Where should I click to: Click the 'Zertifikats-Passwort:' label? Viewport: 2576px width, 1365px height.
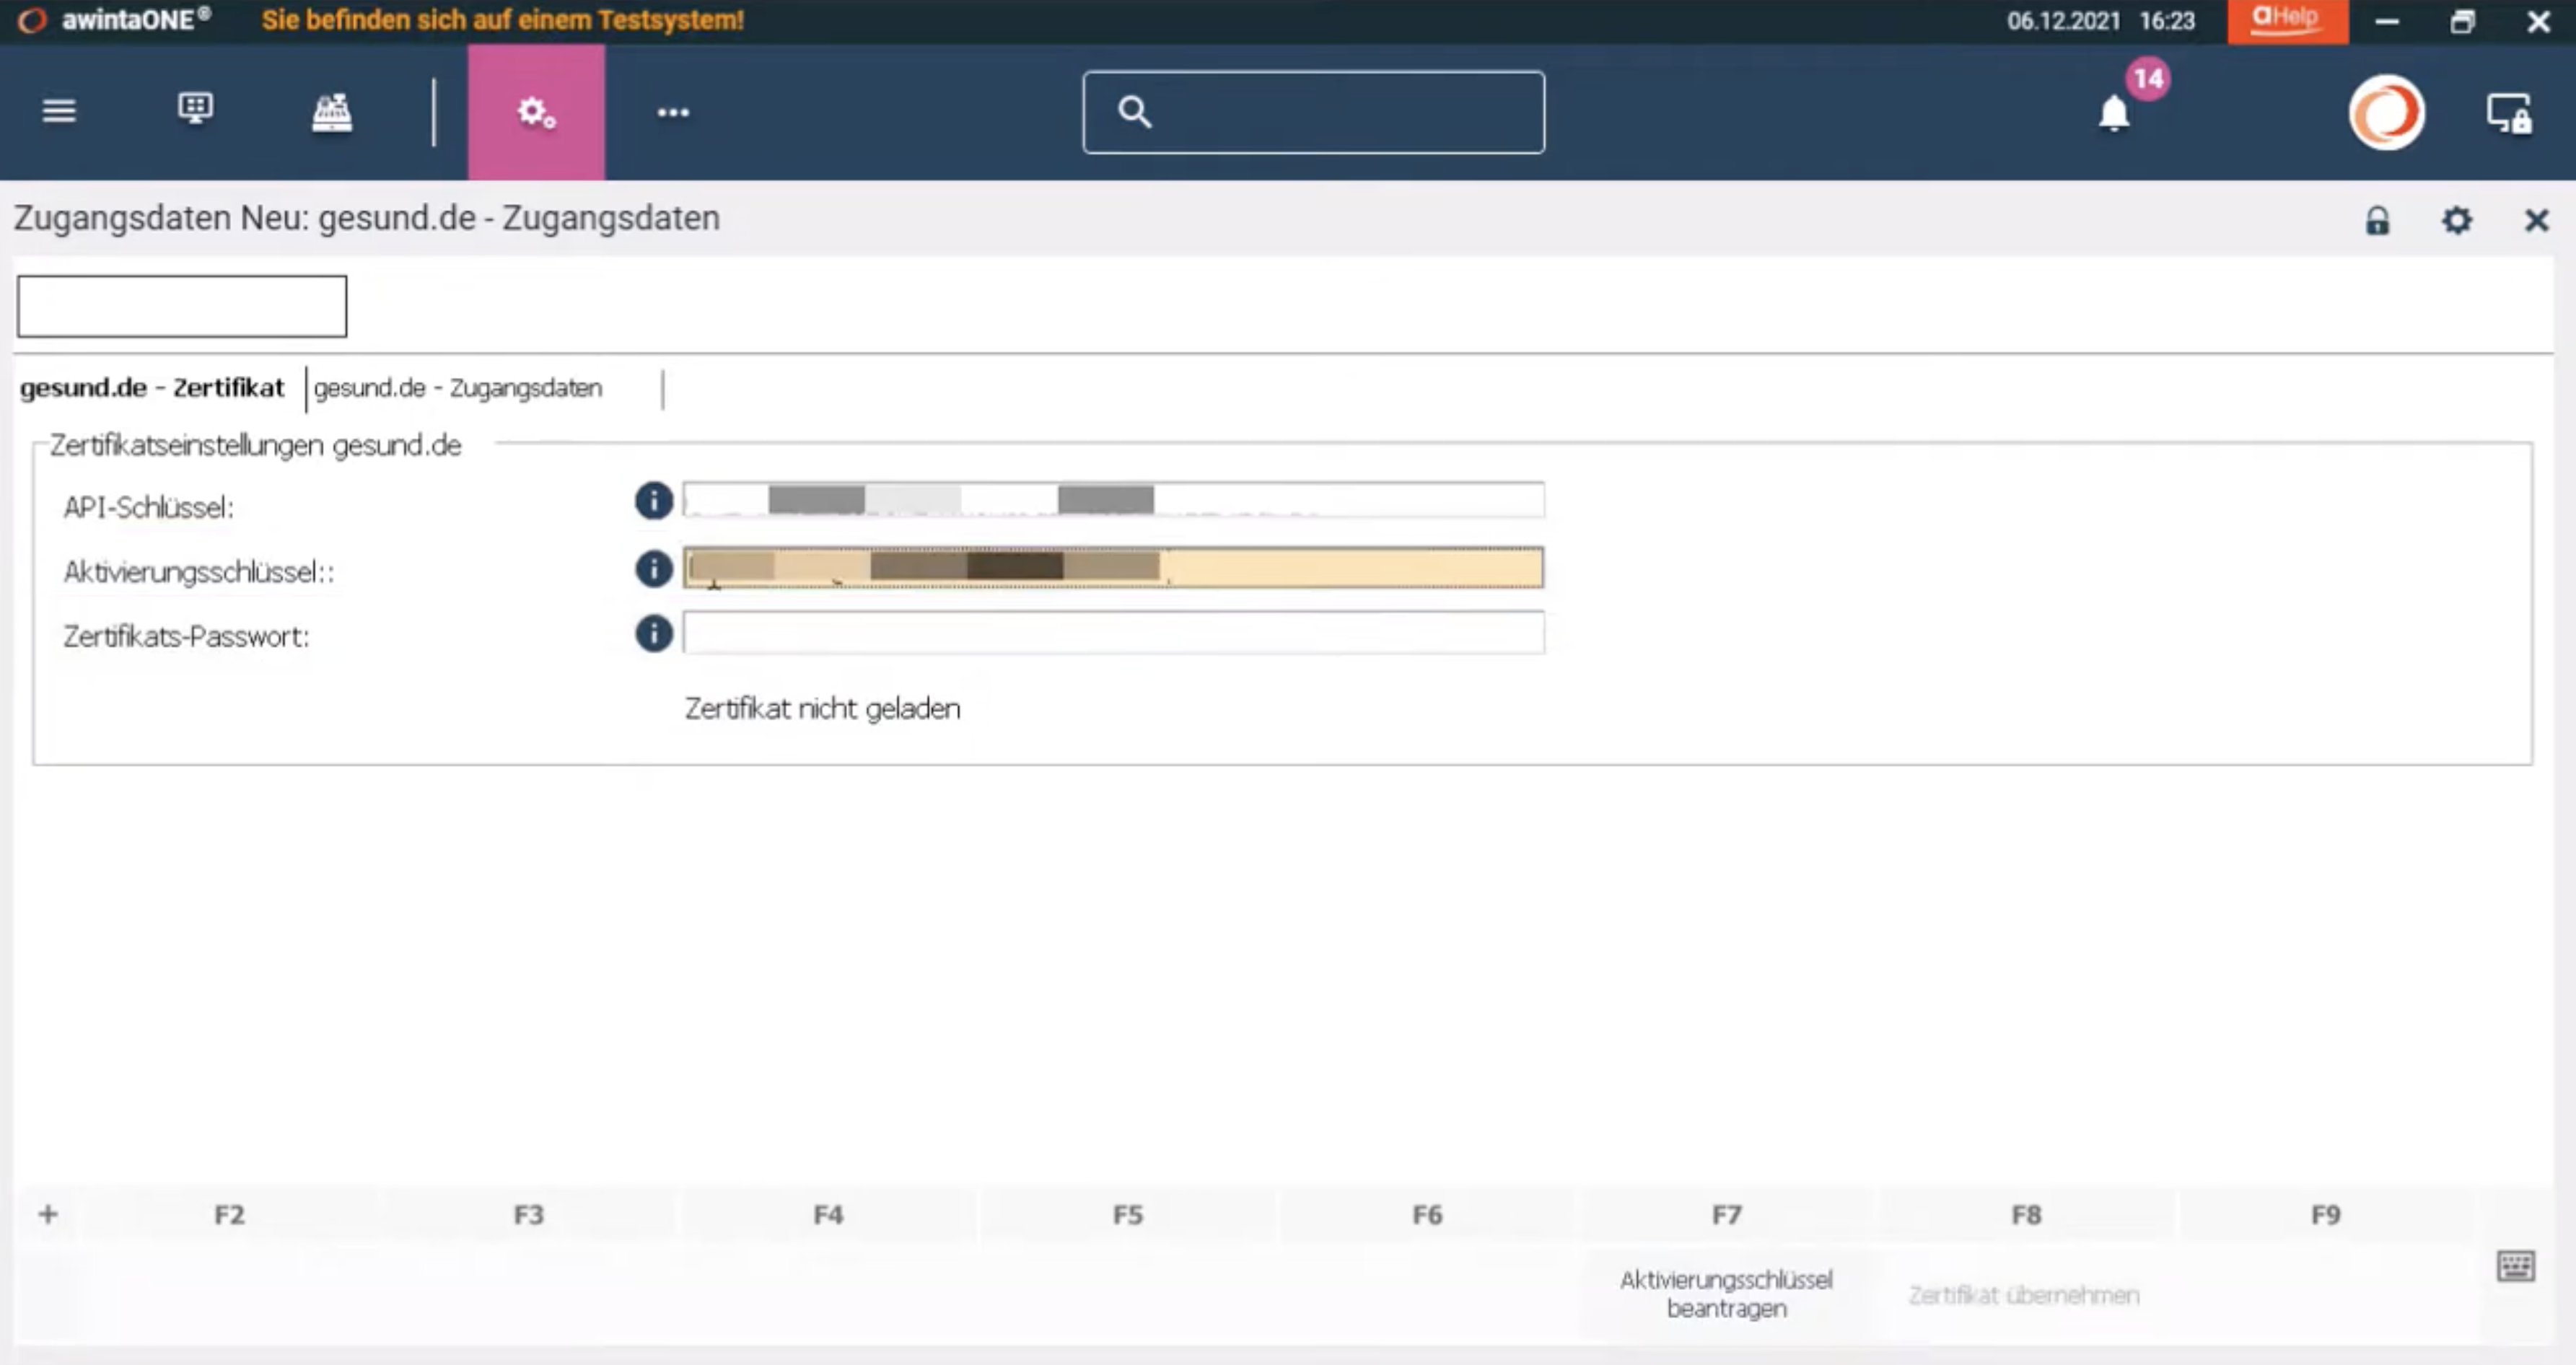click(x=186, y=637)
